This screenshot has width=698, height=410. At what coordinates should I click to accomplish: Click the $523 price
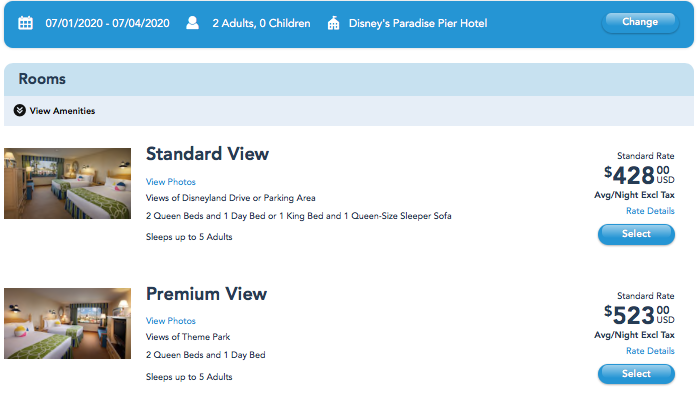click(x=639, y=315)
